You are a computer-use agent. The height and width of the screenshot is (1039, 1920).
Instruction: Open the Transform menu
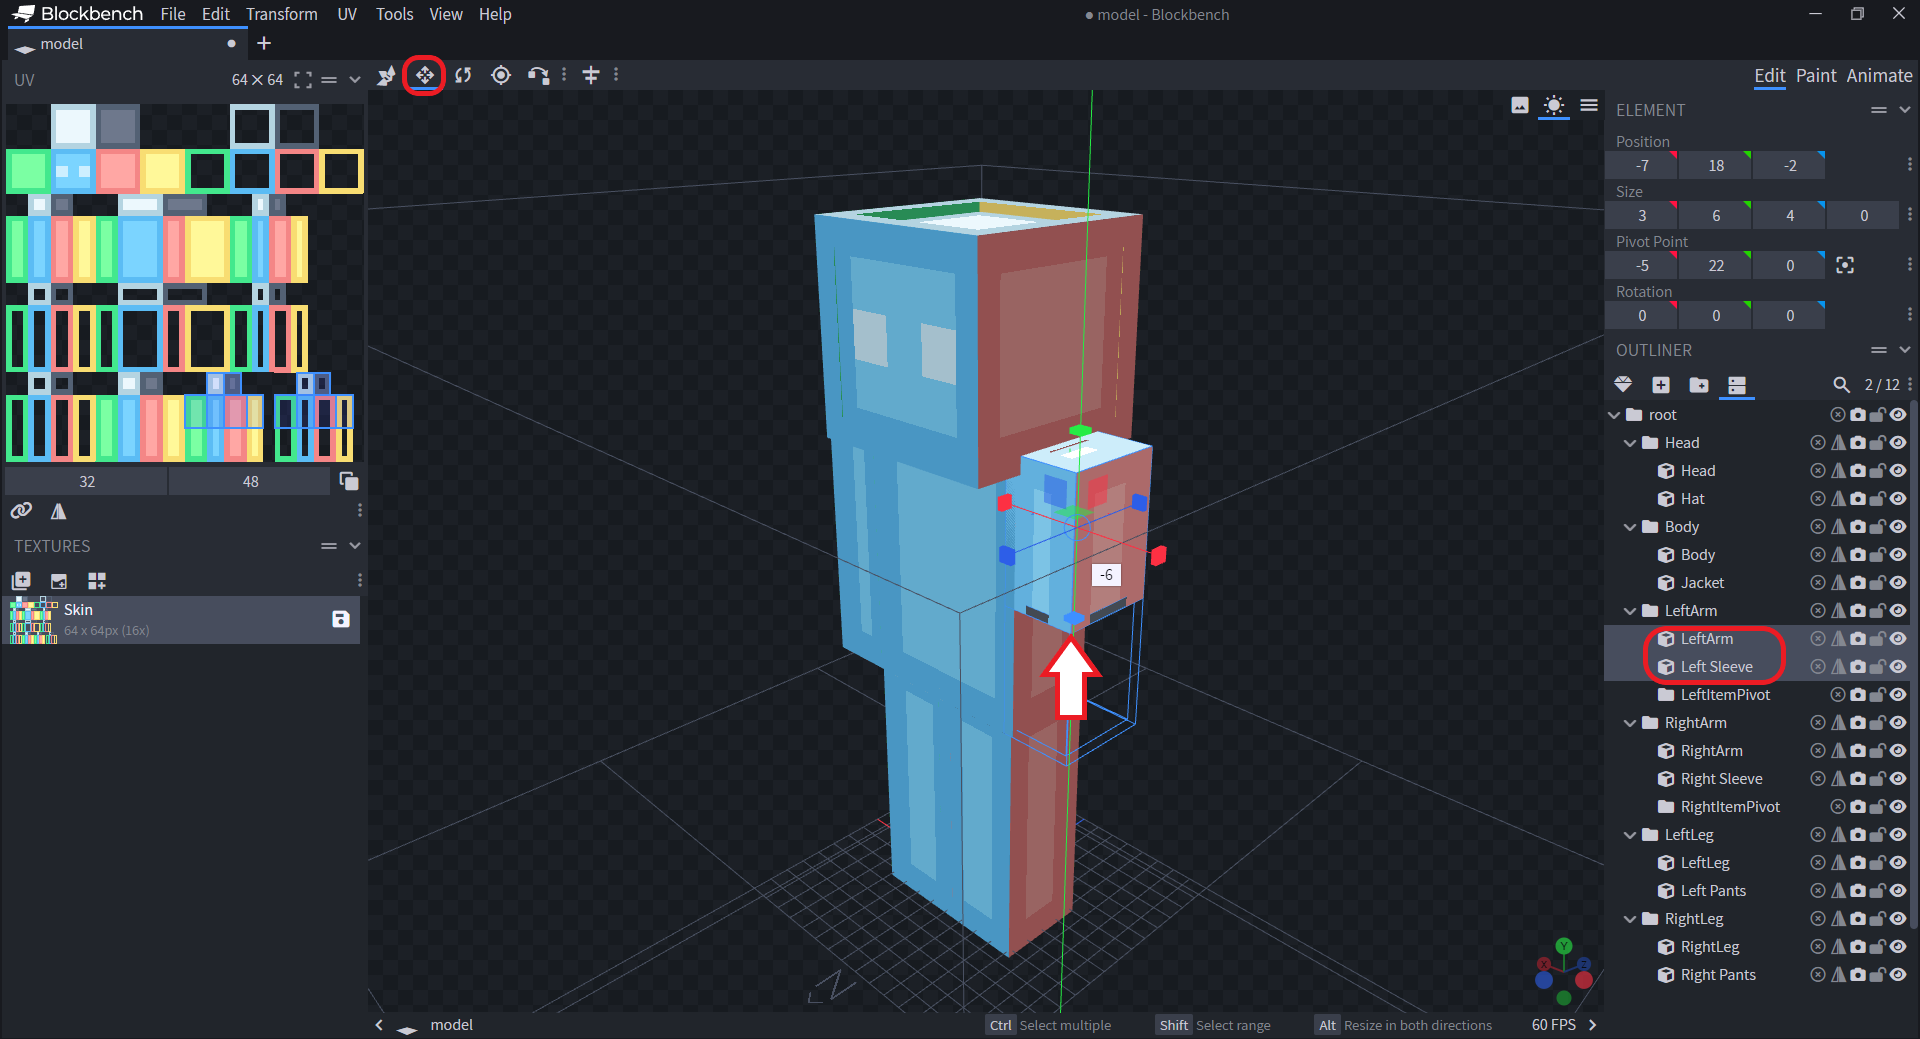281,14
